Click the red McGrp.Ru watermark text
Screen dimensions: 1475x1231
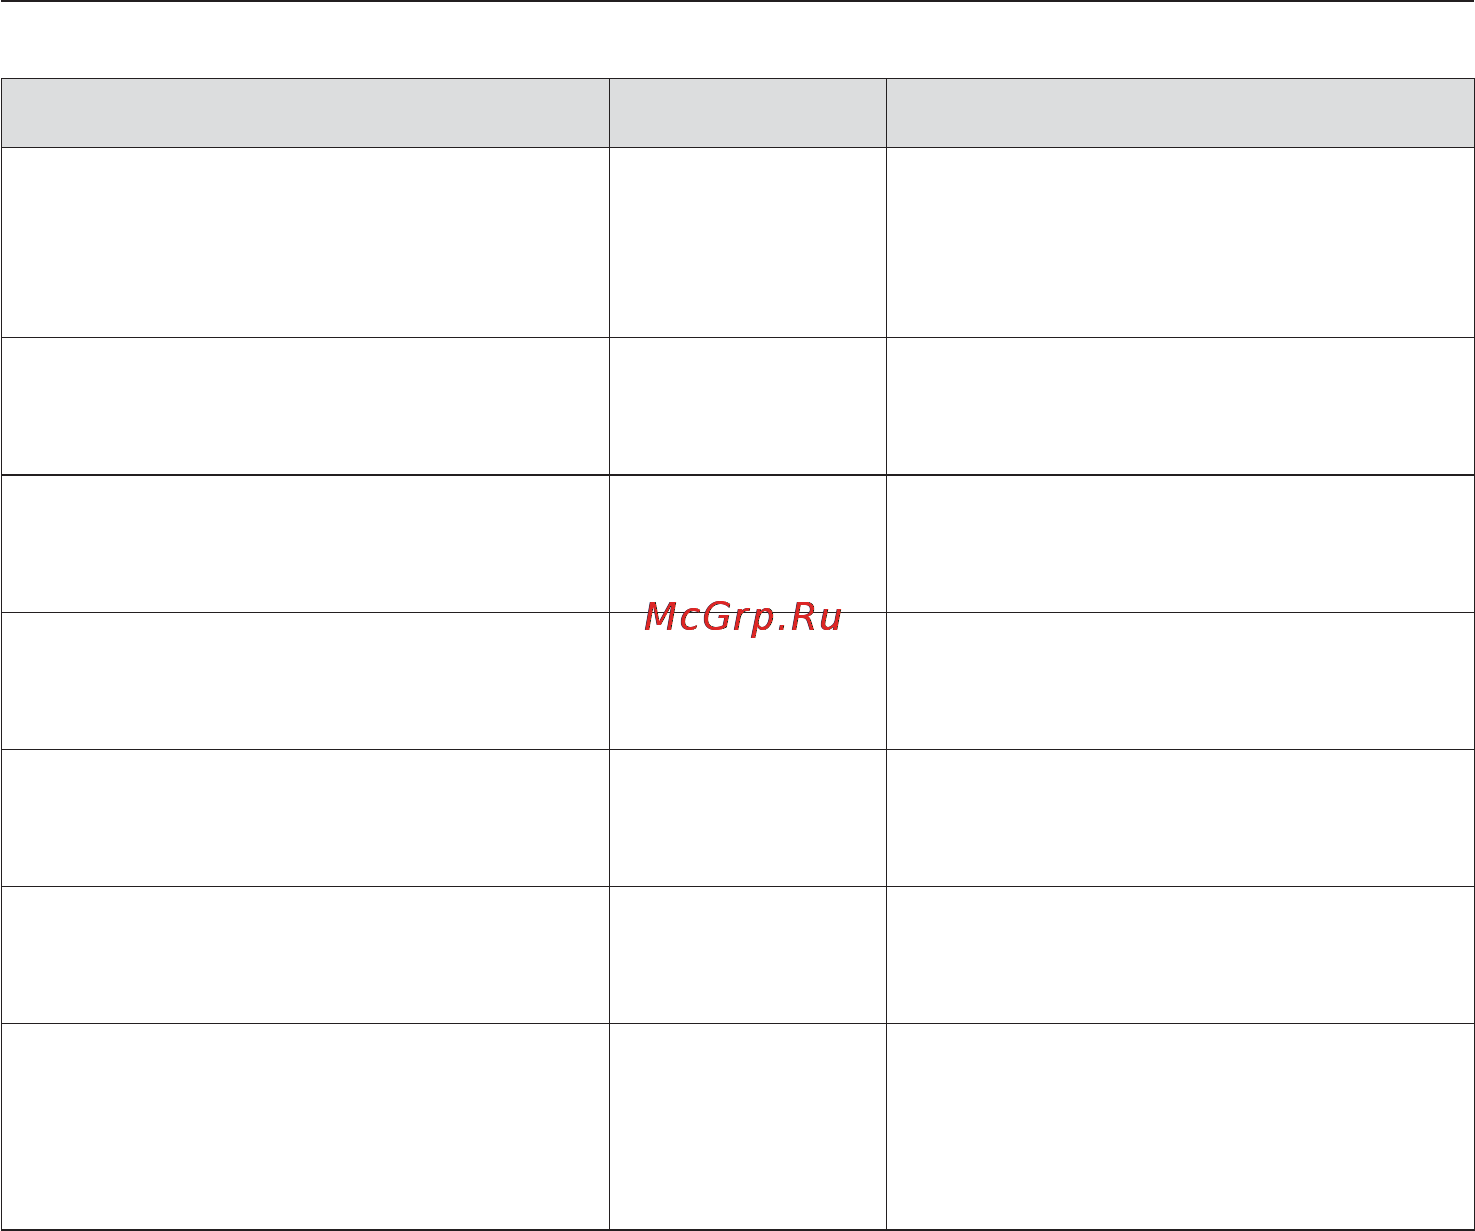tap(743, 617)
